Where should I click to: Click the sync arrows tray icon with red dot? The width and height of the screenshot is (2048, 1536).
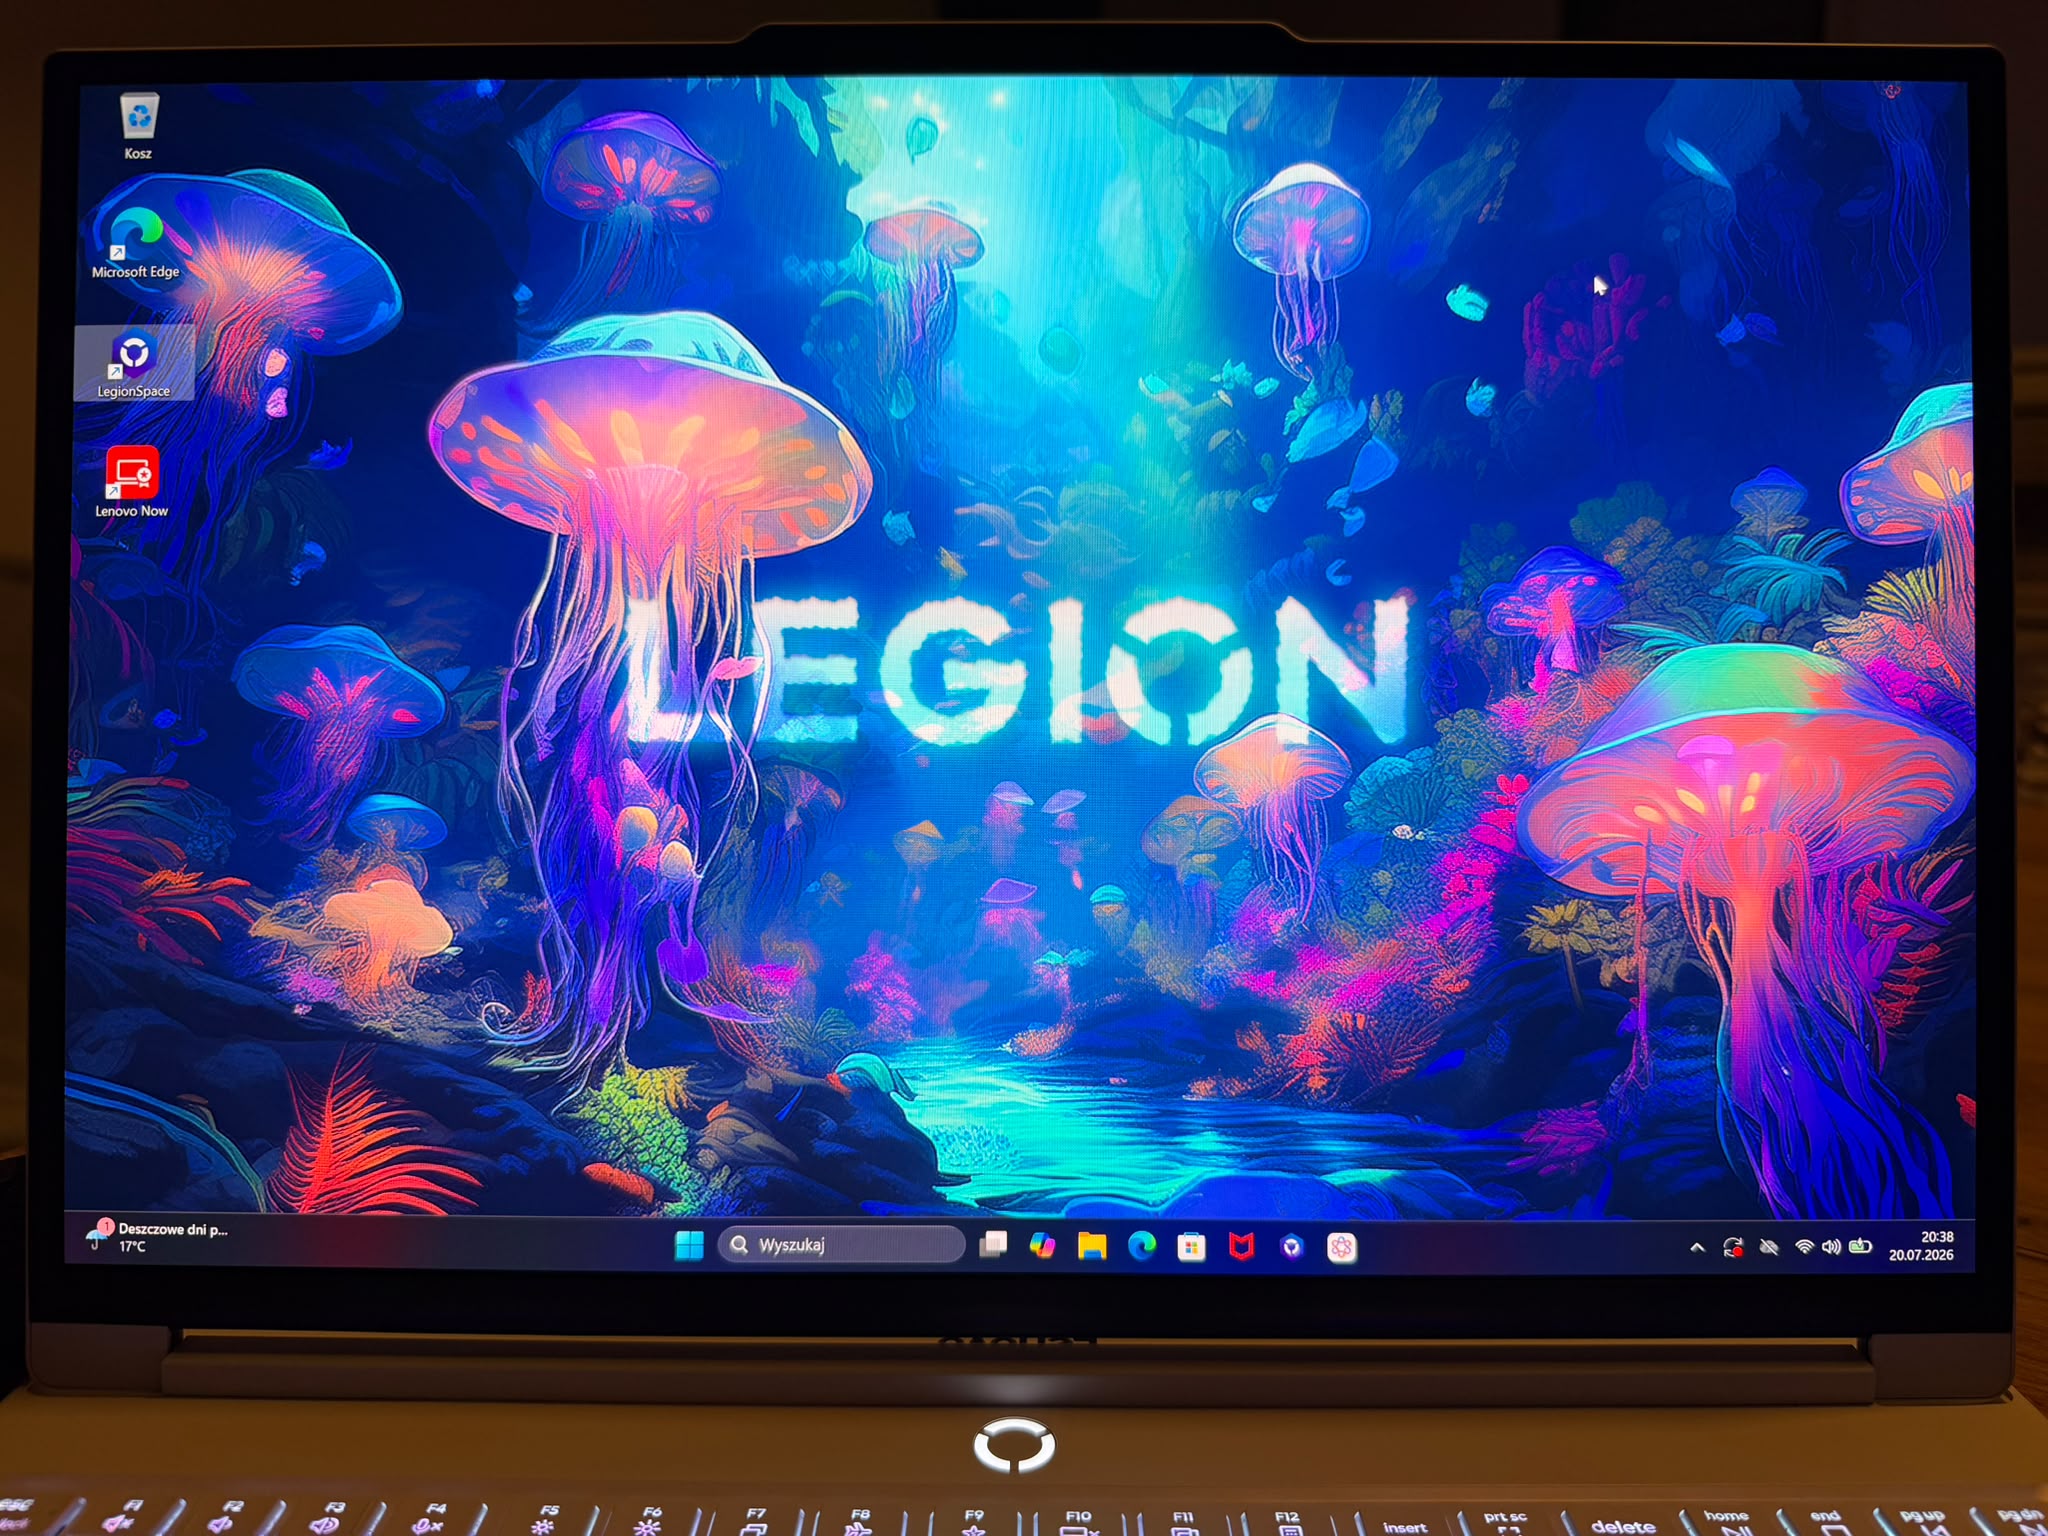click(1733, 1247)
